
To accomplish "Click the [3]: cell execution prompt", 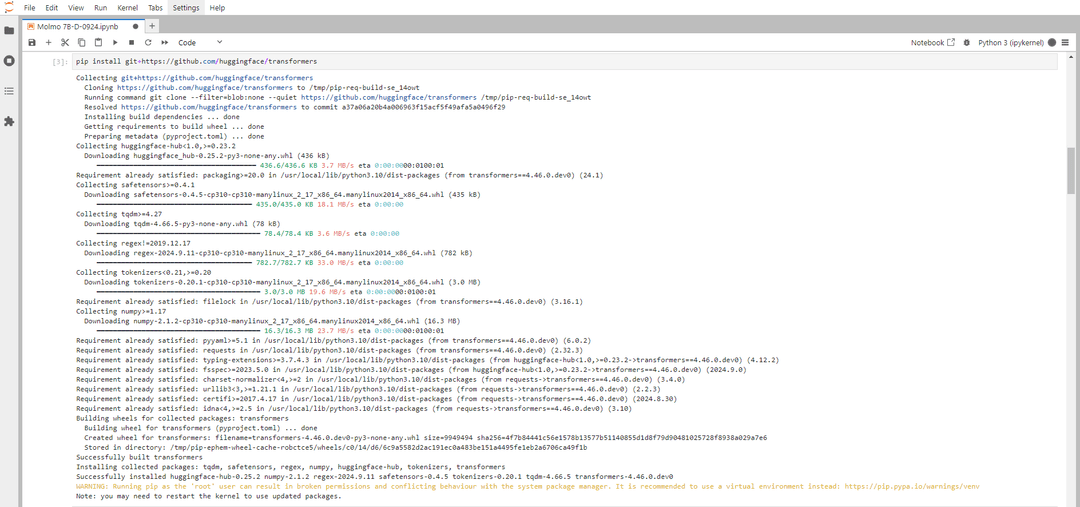I will point(61,62).
